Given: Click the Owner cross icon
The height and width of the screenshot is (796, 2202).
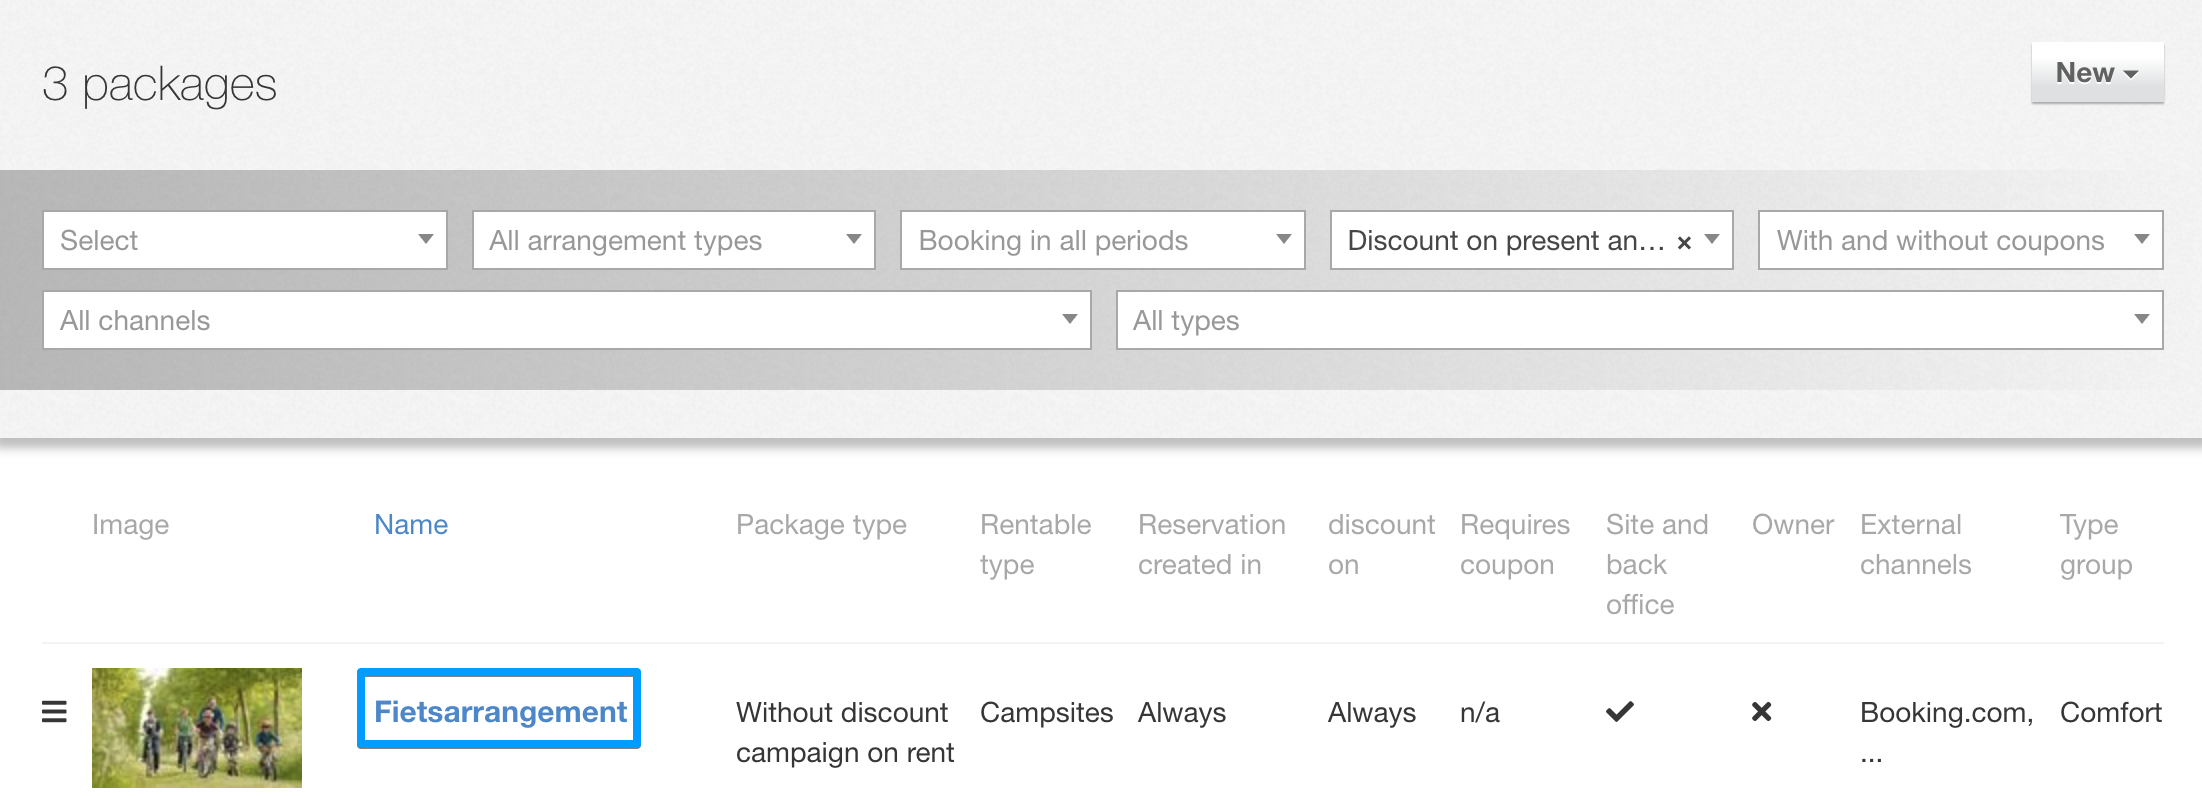Looking at the screenshot, I should point(1761,712).
